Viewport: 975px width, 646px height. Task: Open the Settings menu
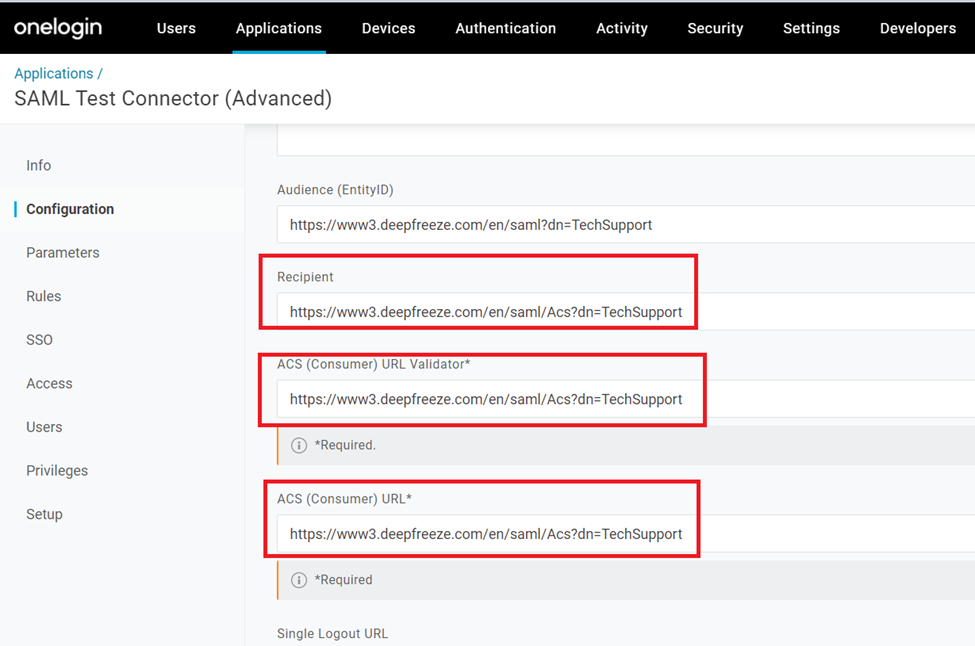click(811, 28)
